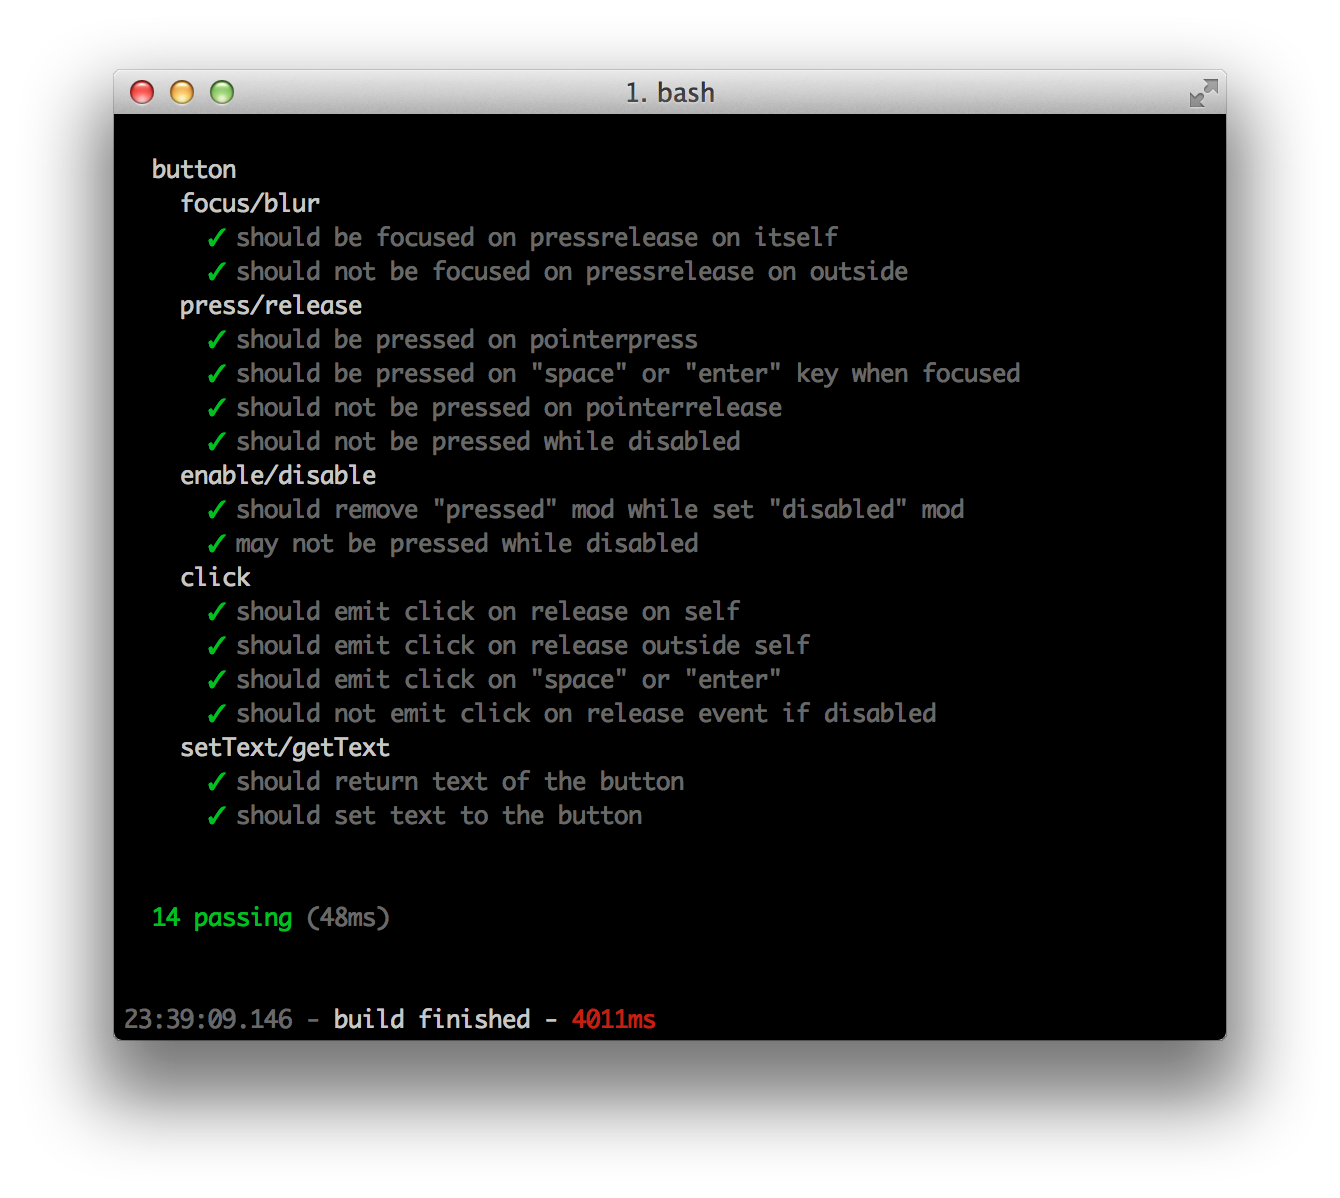Image resolution: width=1340 pixels, height=1198 pixels.
Task: Click checkmark beside 'should return text of the button'
Action: click(x=216, y=782)
